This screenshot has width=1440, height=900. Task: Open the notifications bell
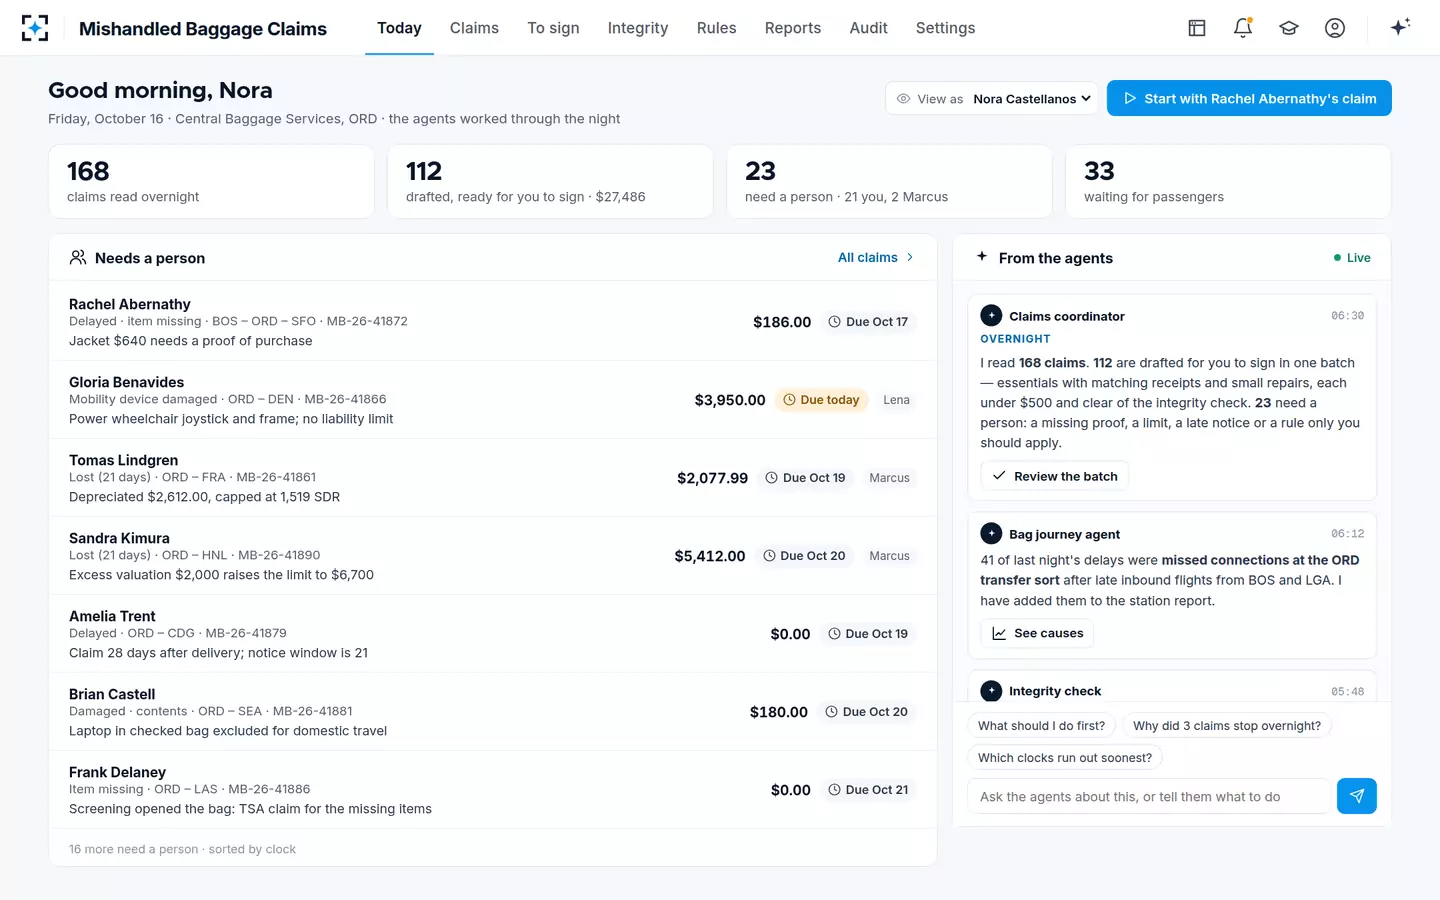(x=1243, y=28)
